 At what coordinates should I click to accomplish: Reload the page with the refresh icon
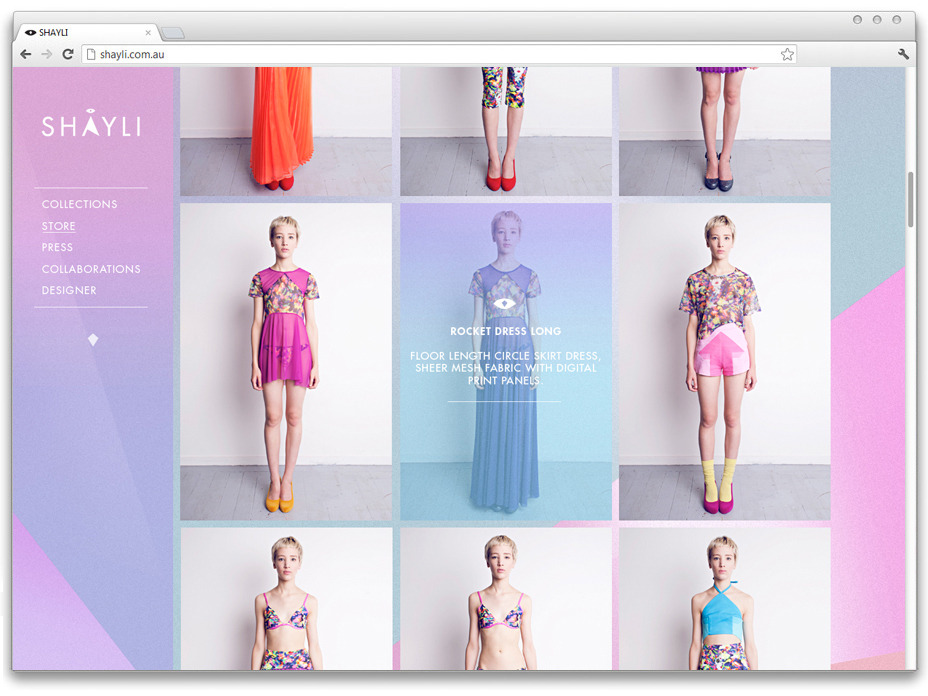[68, 54]
